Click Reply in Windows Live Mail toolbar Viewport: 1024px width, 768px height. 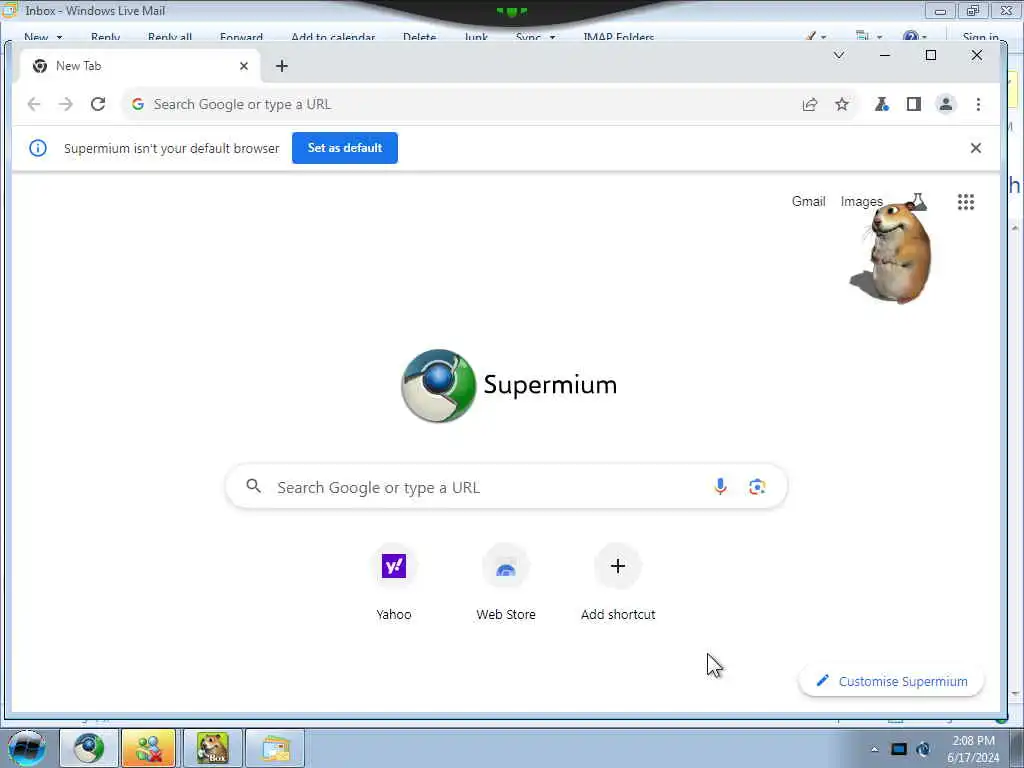[x=105, y=38]
